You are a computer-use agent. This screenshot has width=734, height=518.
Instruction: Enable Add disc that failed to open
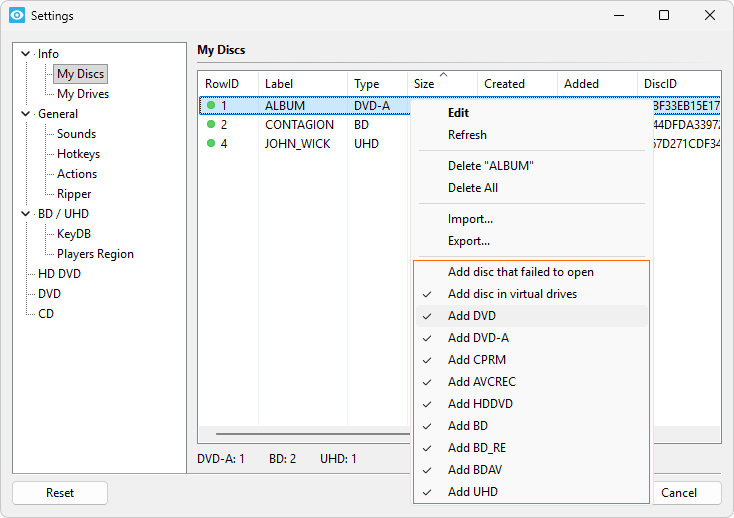[x=520, y=272]
